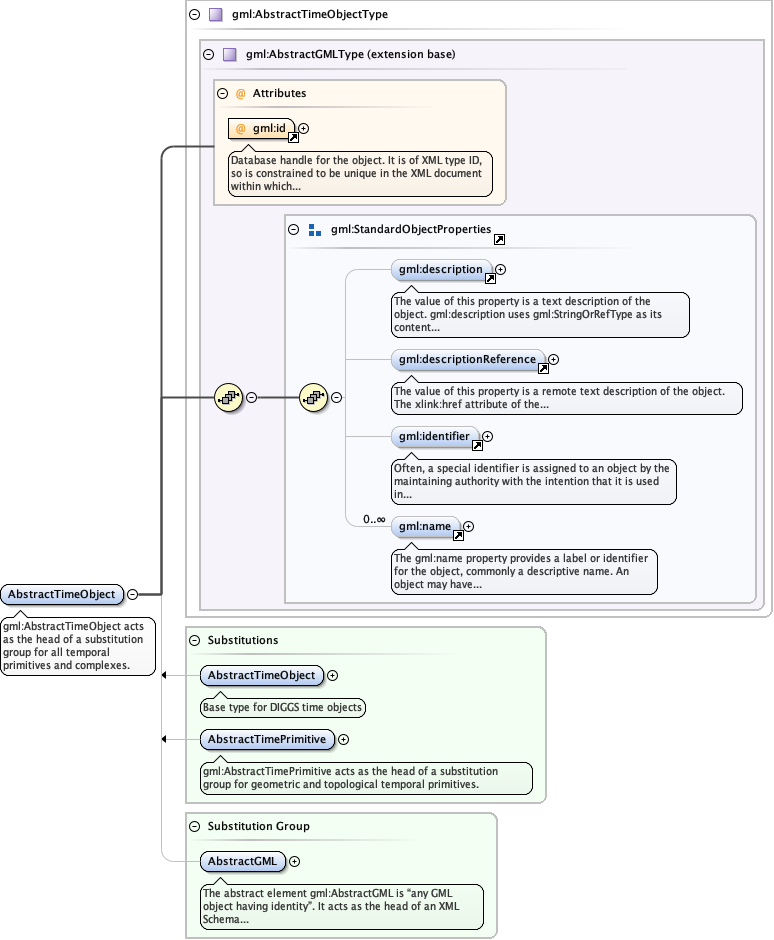Expand the gml:name element

pos(468,526)
